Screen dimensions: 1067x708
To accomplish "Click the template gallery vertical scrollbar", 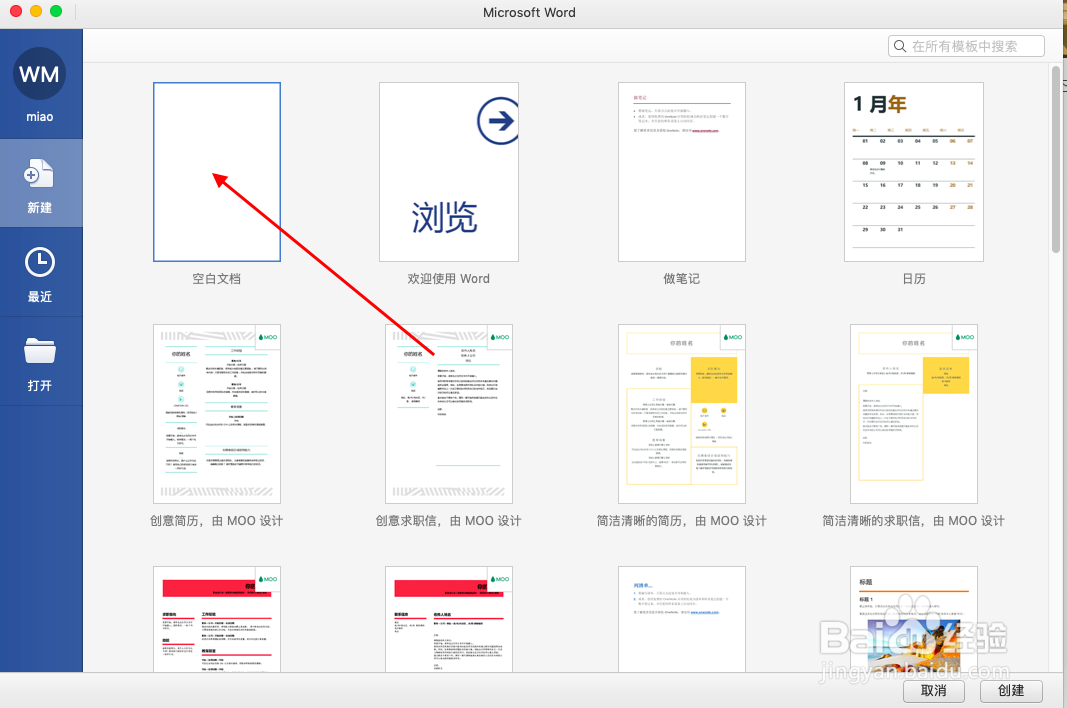I will (x=1055, y=159).
